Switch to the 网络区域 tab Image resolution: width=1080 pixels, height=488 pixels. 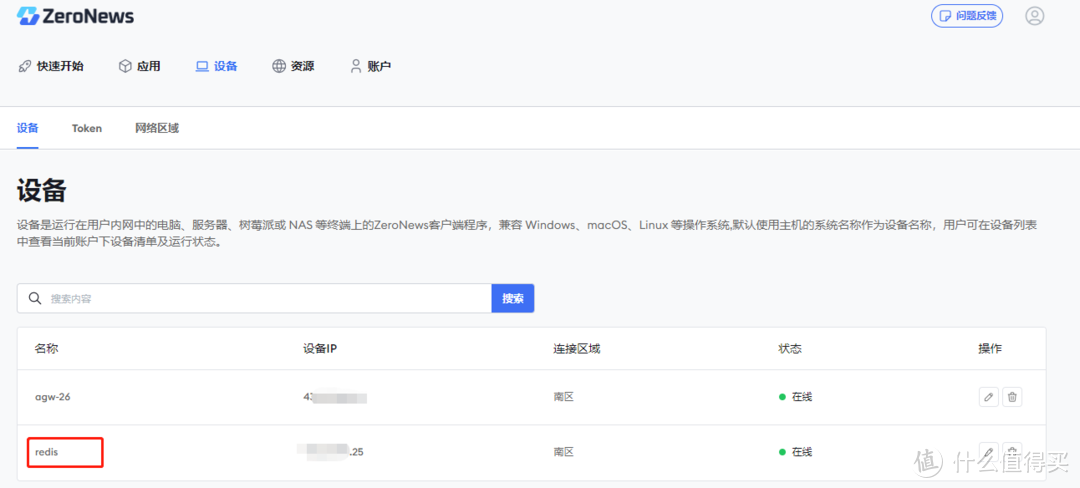point(157,128)
